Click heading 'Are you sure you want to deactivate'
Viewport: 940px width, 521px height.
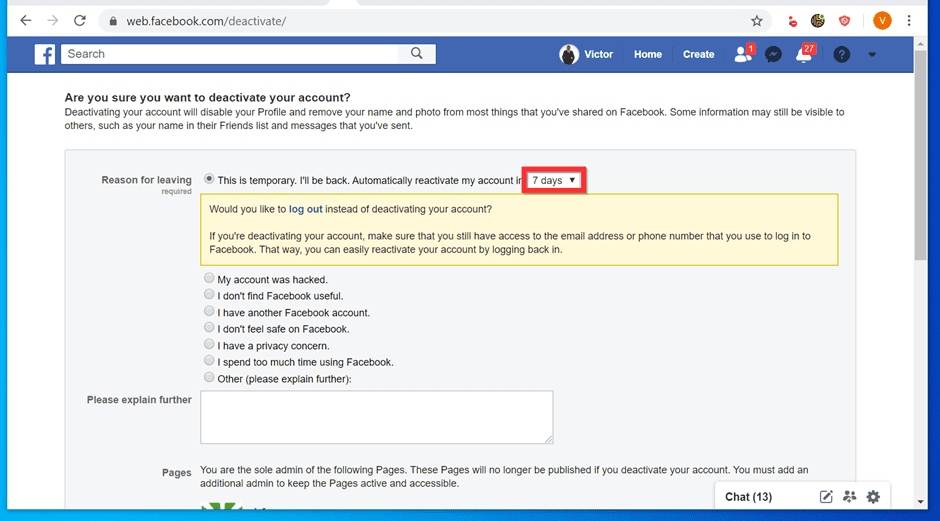(x=207, y=98)
